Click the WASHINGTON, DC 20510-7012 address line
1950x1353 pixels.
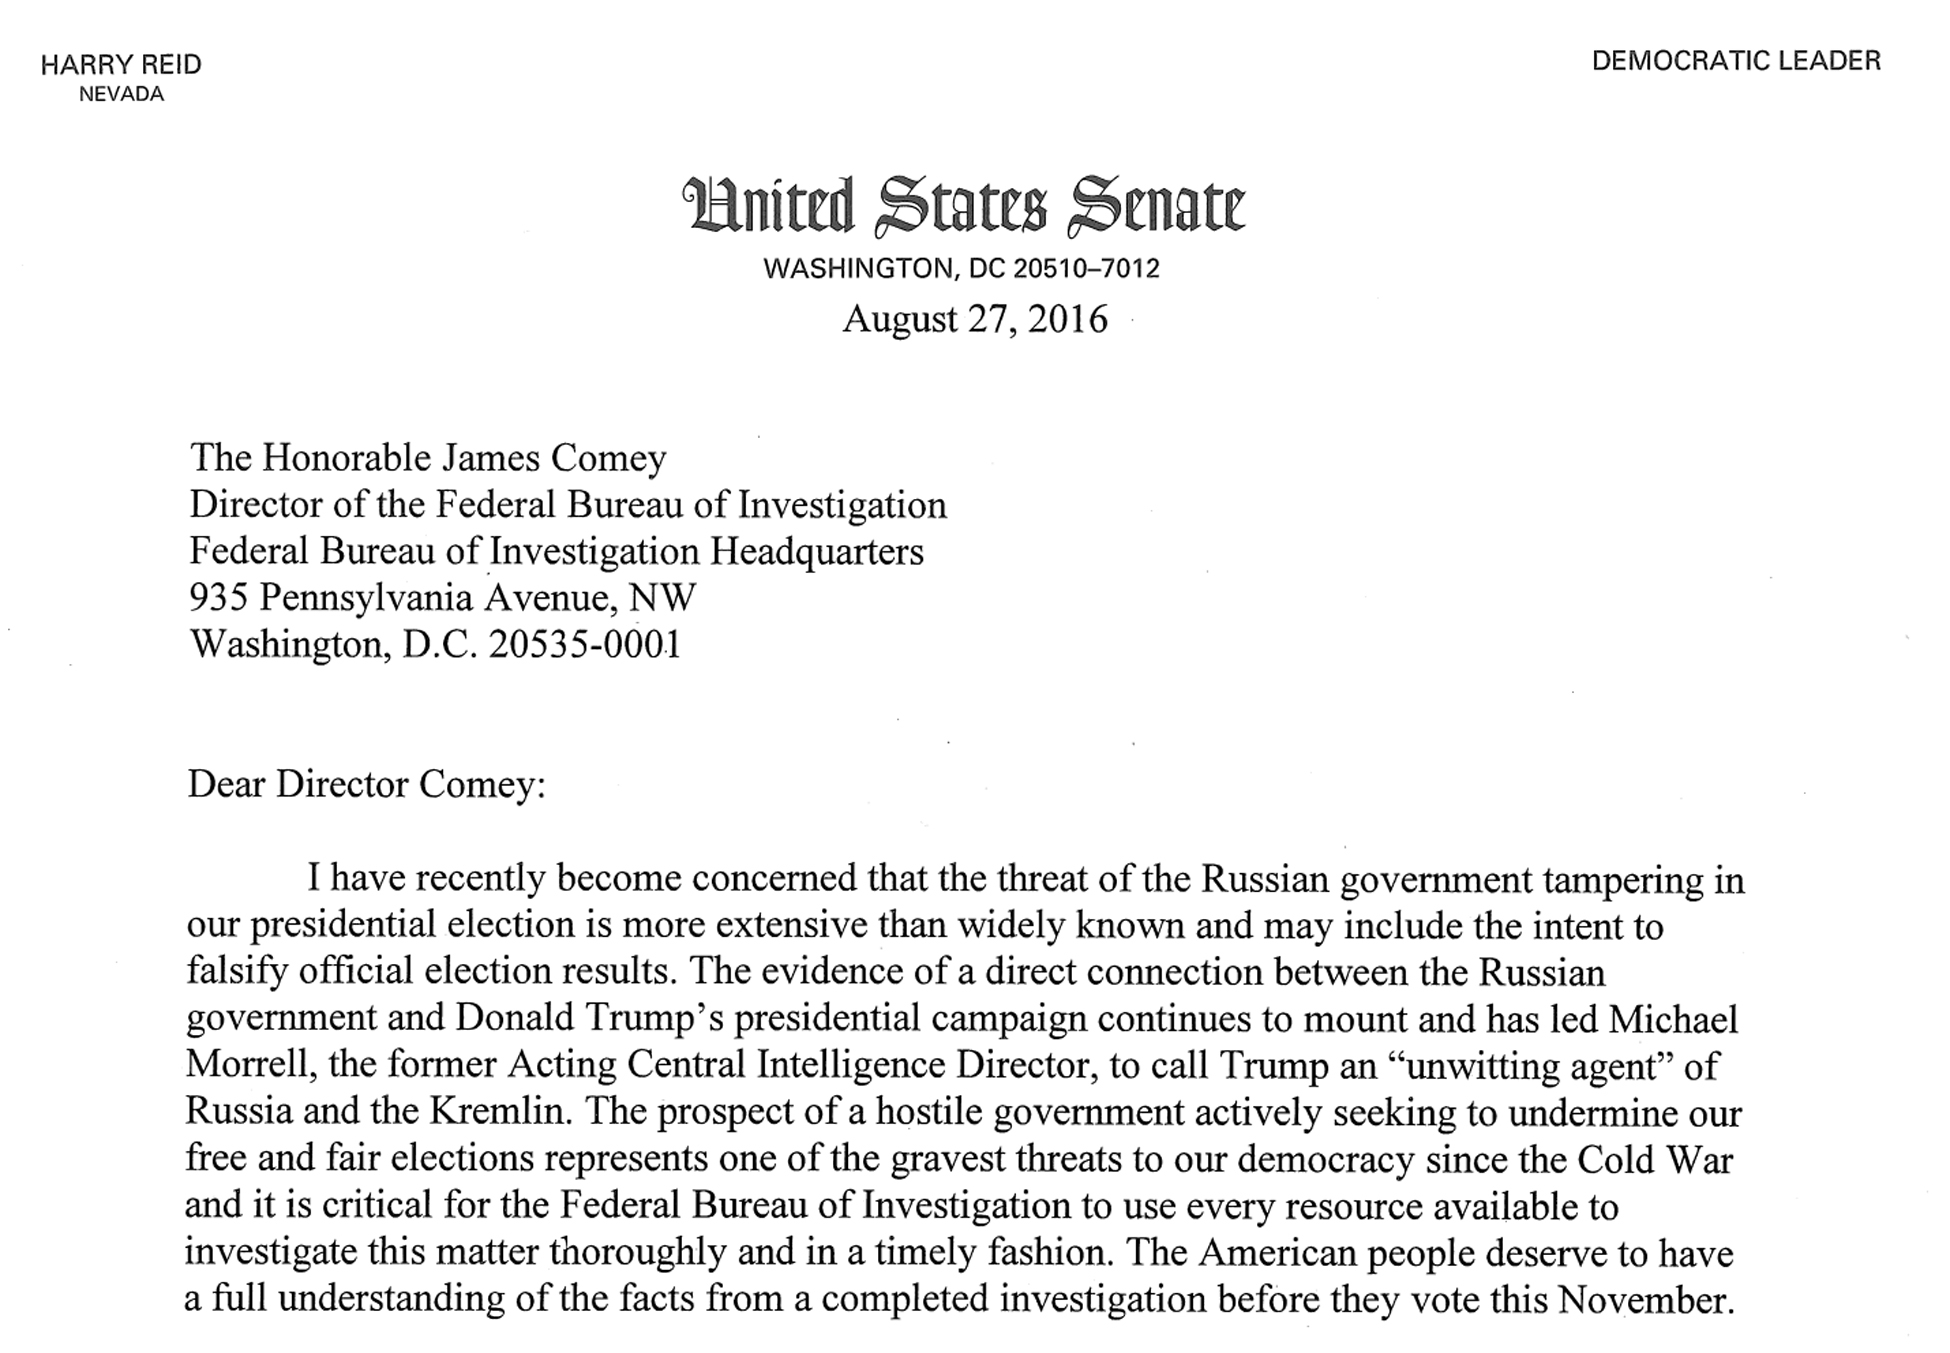tap(961, 268)
